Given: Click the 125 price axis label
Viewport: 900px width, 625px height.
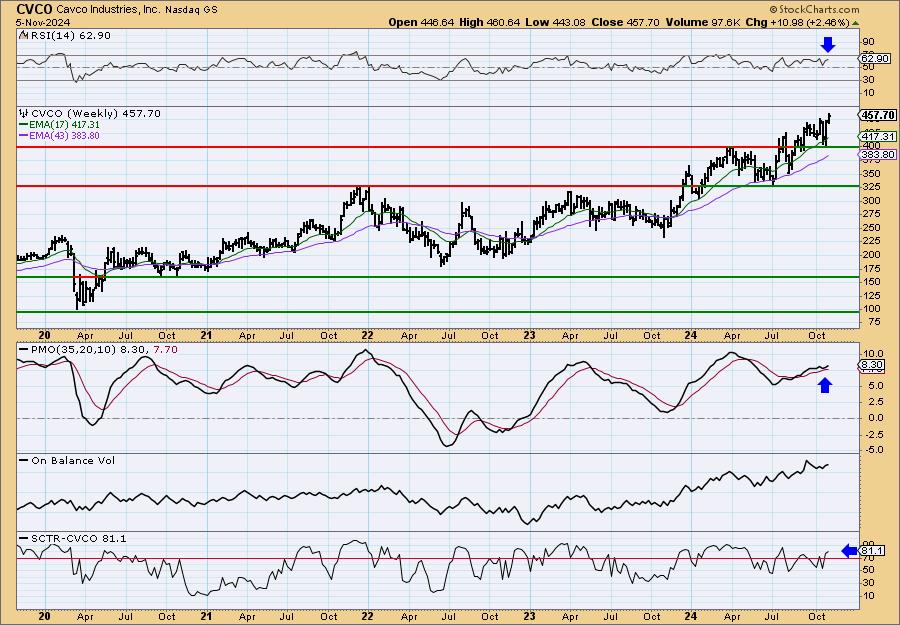Looking at the screenshot, I should click(x=871, y=296).
